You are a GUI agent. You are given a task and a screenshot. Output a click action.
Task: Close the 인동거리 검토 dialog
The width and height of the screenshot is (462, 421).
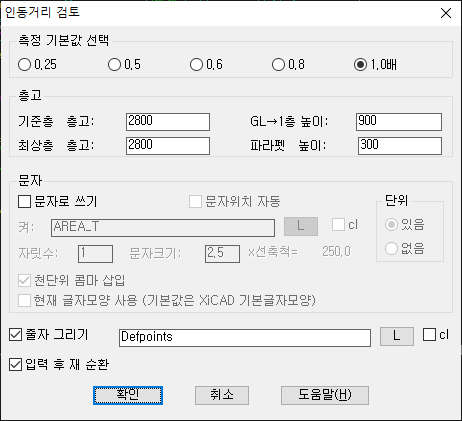point(446,13)
